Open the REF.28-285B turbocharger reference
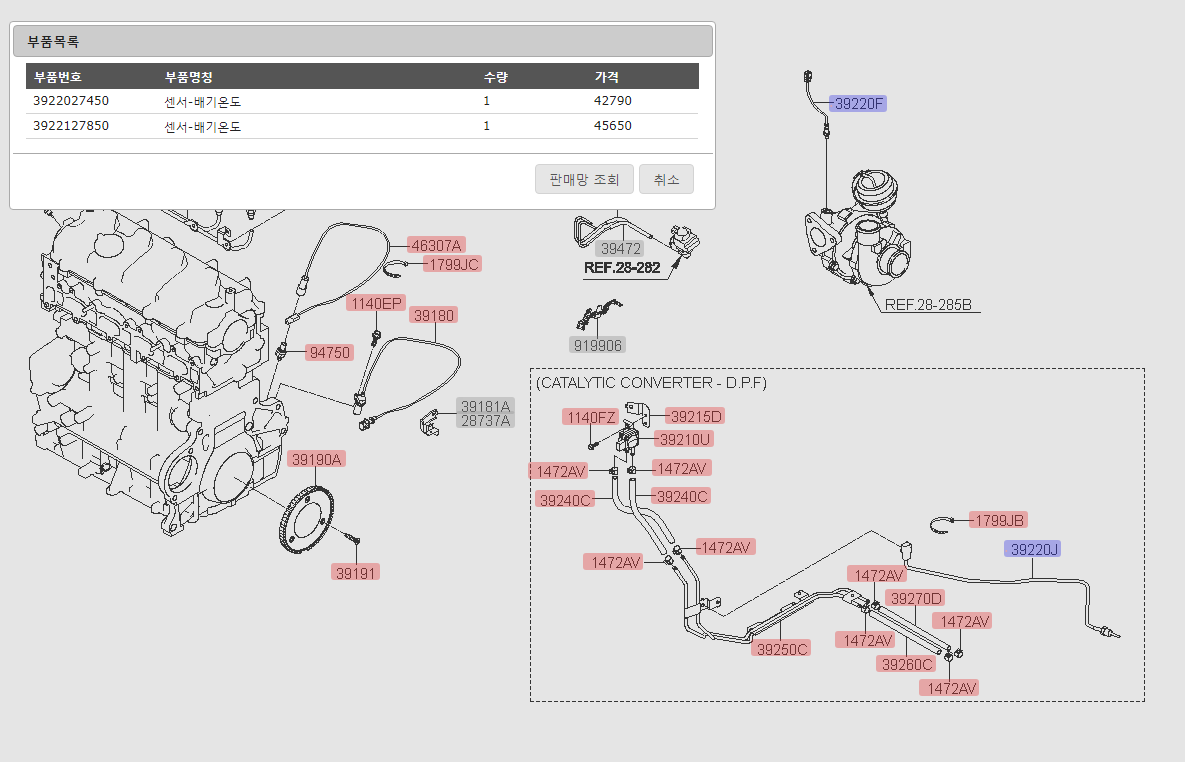This screenshot has width=1185, height=762. pos(928,305)
